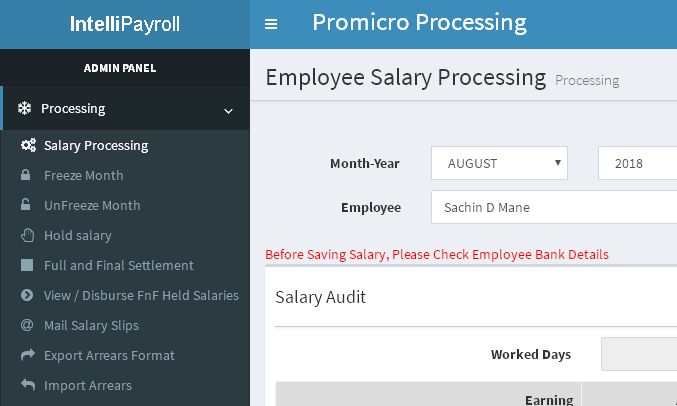Screen dimensions: 677x406
Task: Click the square Full and Final Settlement icon
Action: (27, 265)
